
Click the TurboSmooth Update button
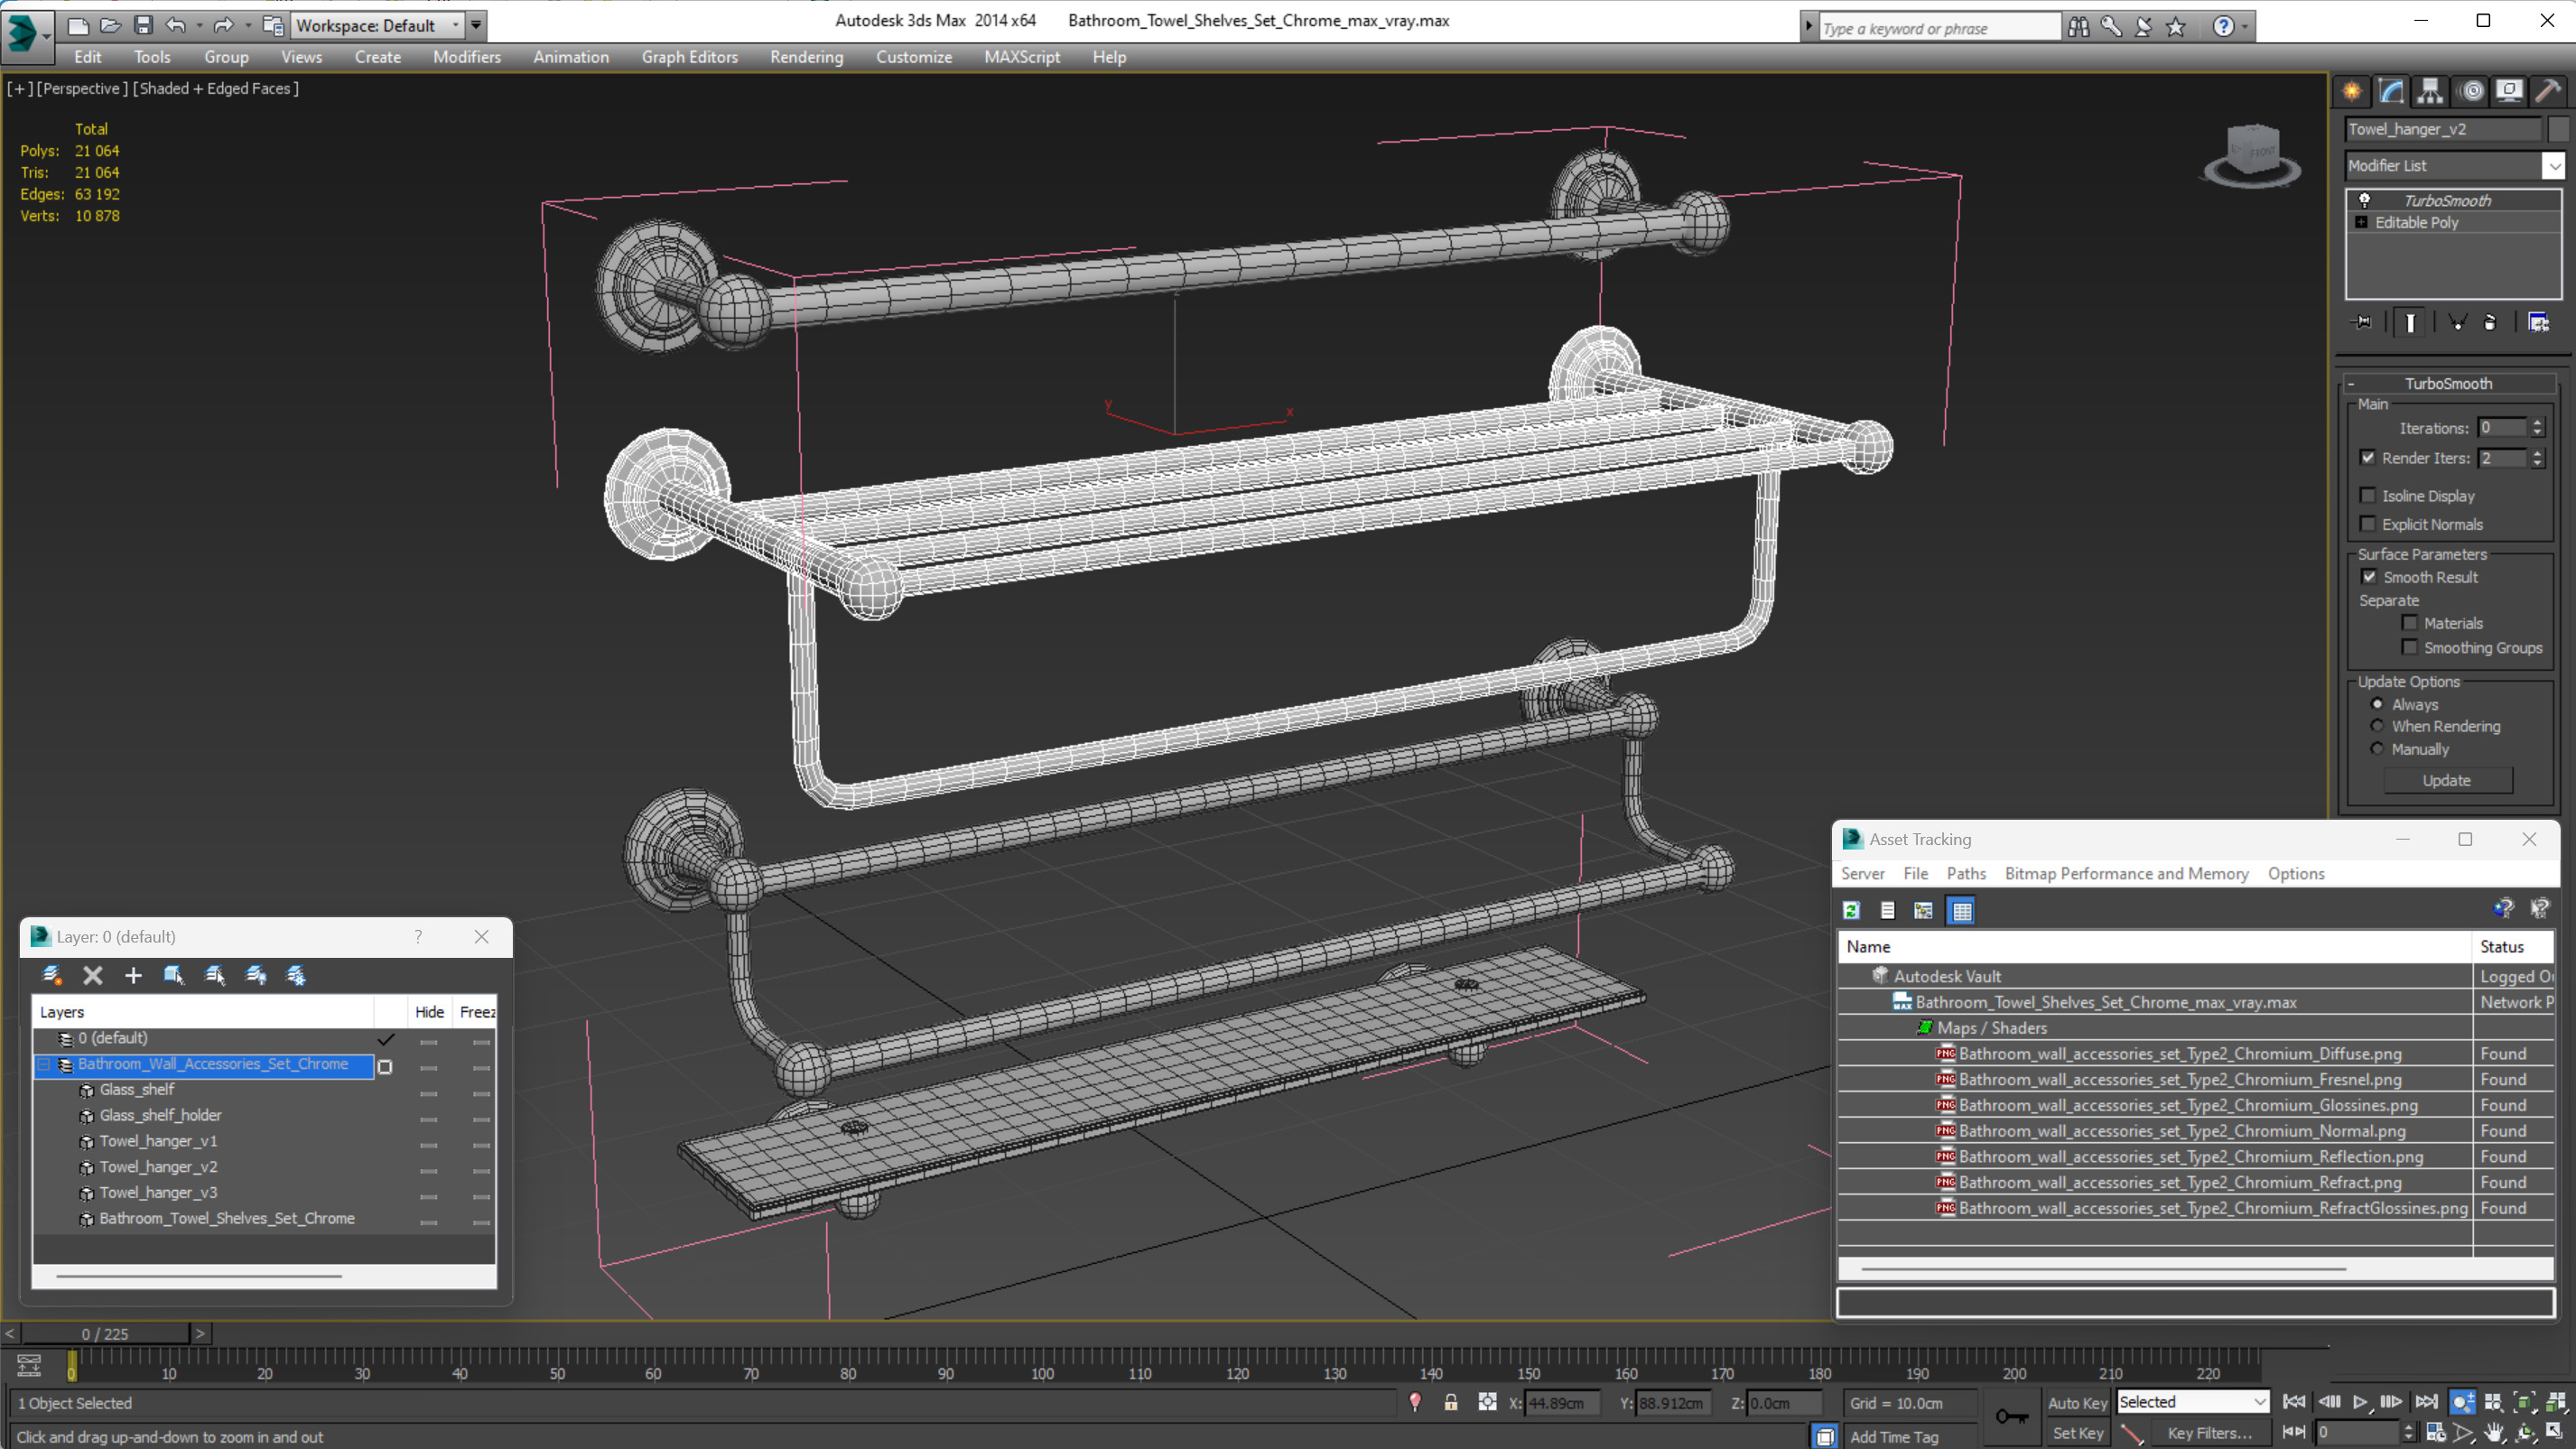[2446, 781]
